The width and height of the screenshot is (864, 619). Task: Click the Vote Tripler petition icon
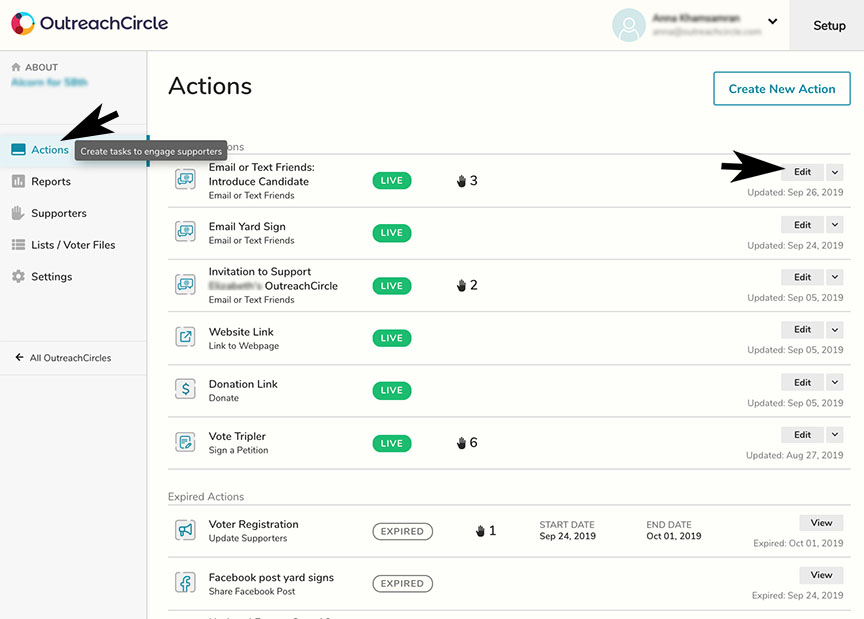pos(185,442)
